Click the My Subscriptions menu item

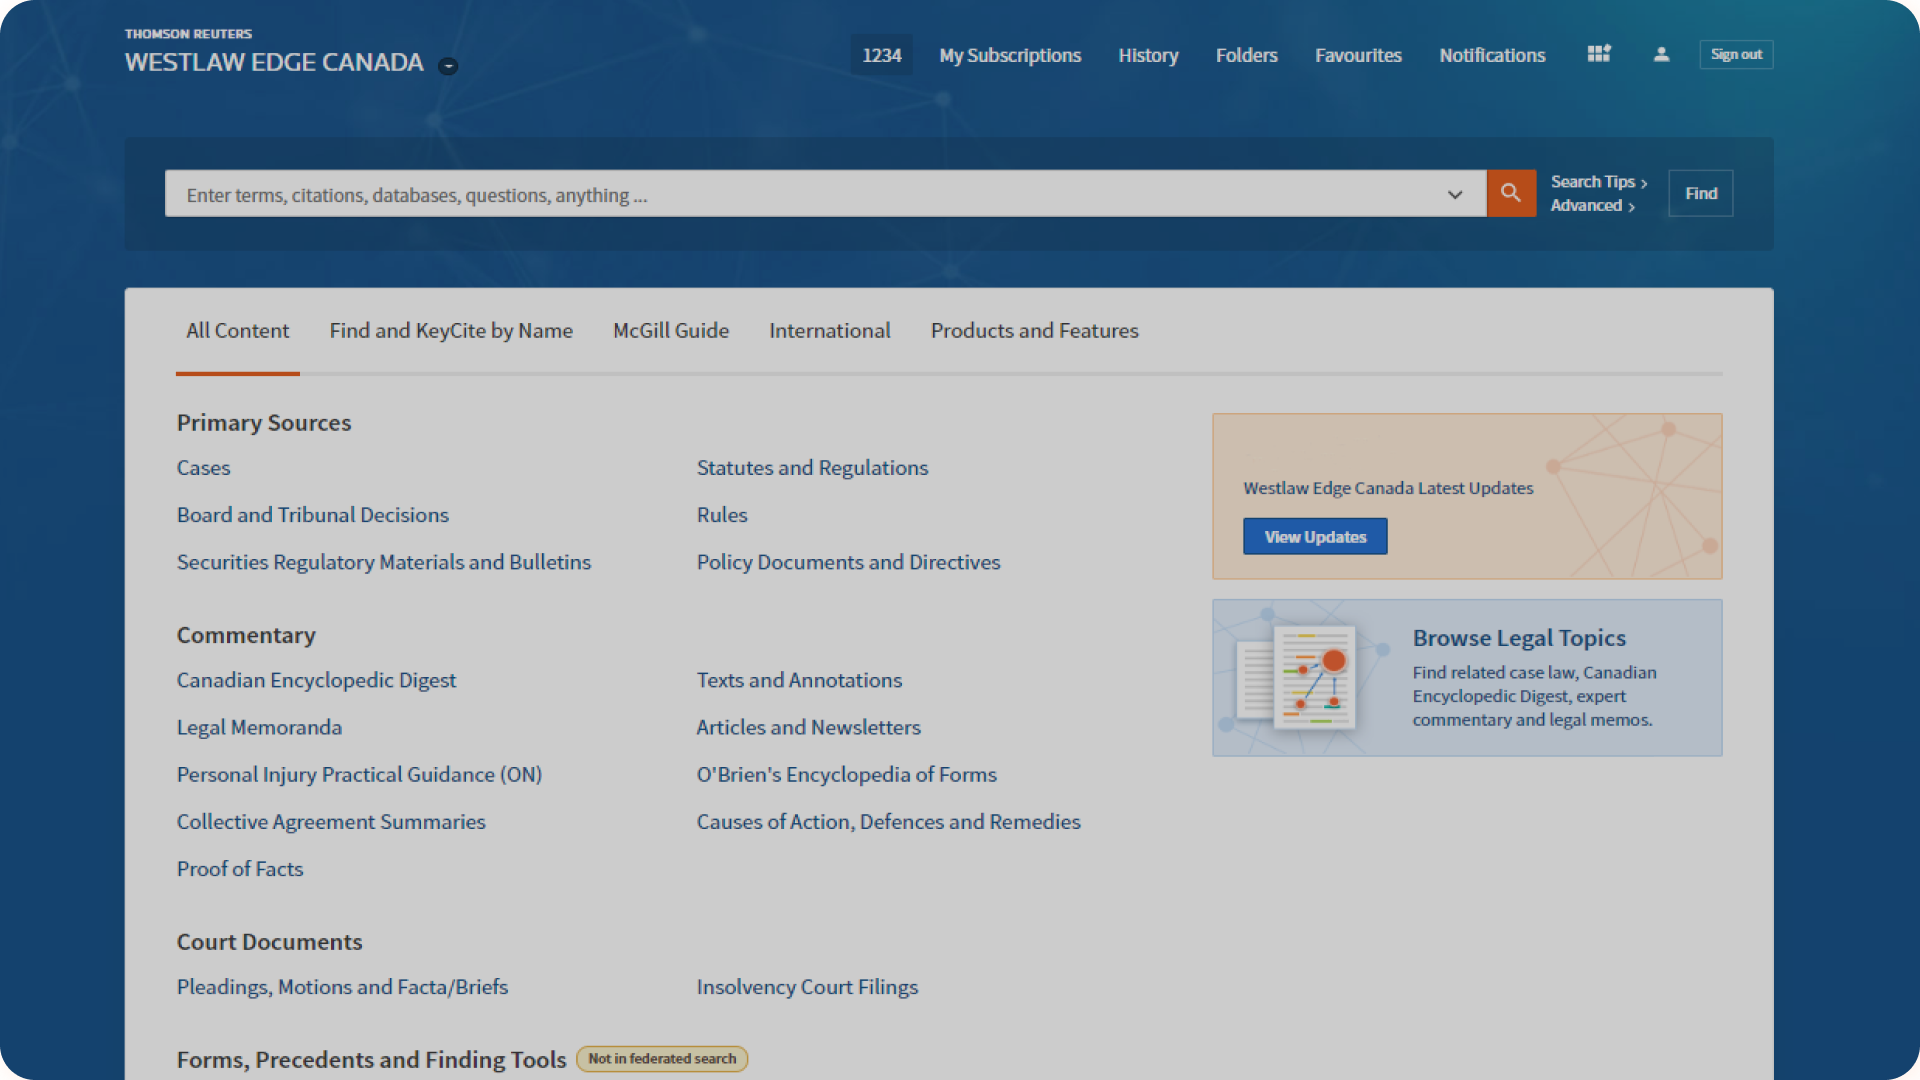click(1009, 54)
